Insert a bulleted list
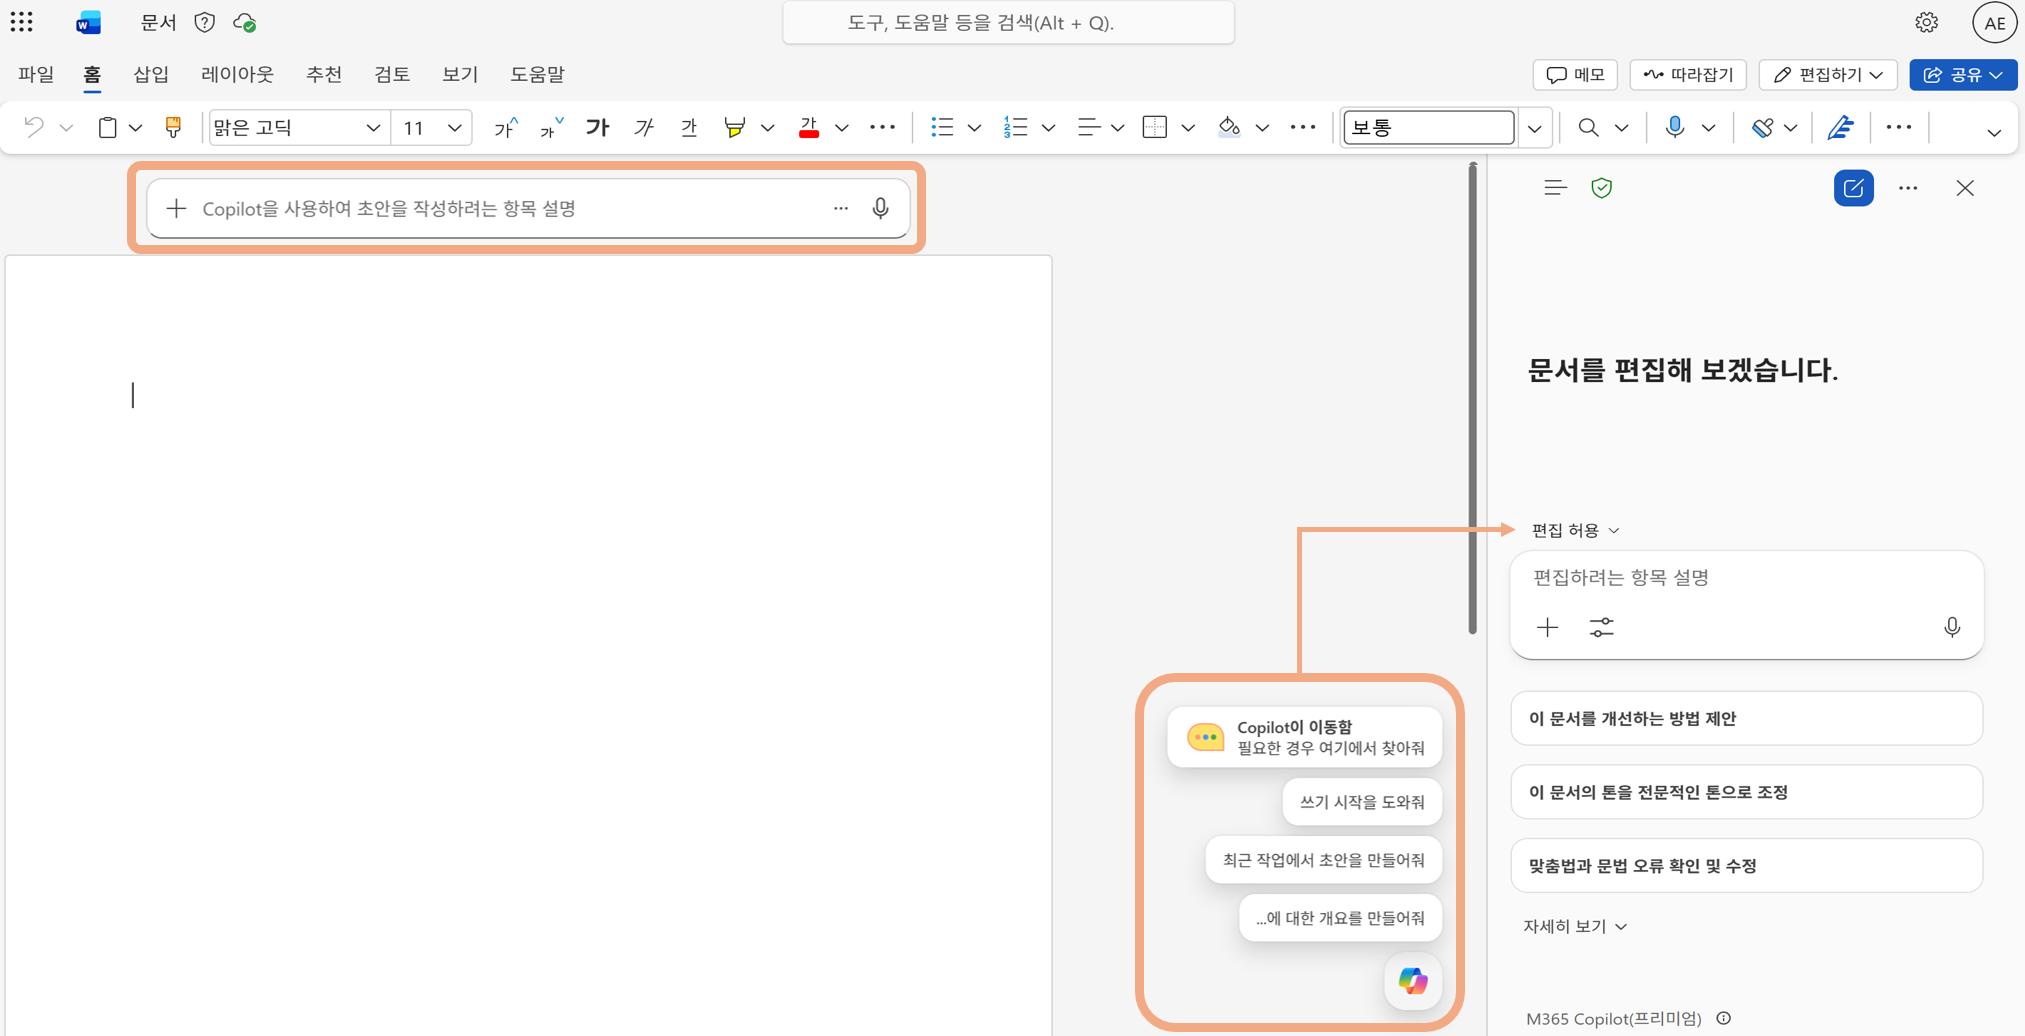 coord(942,127)
